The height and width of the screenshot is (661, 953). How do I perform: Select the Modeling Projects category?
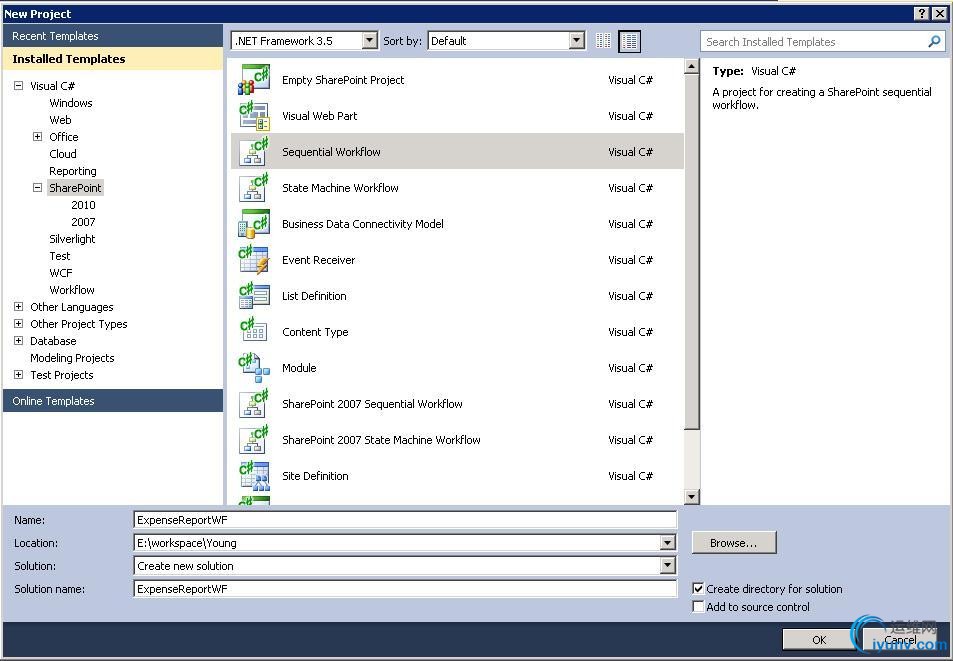click(x=72, y=358)
